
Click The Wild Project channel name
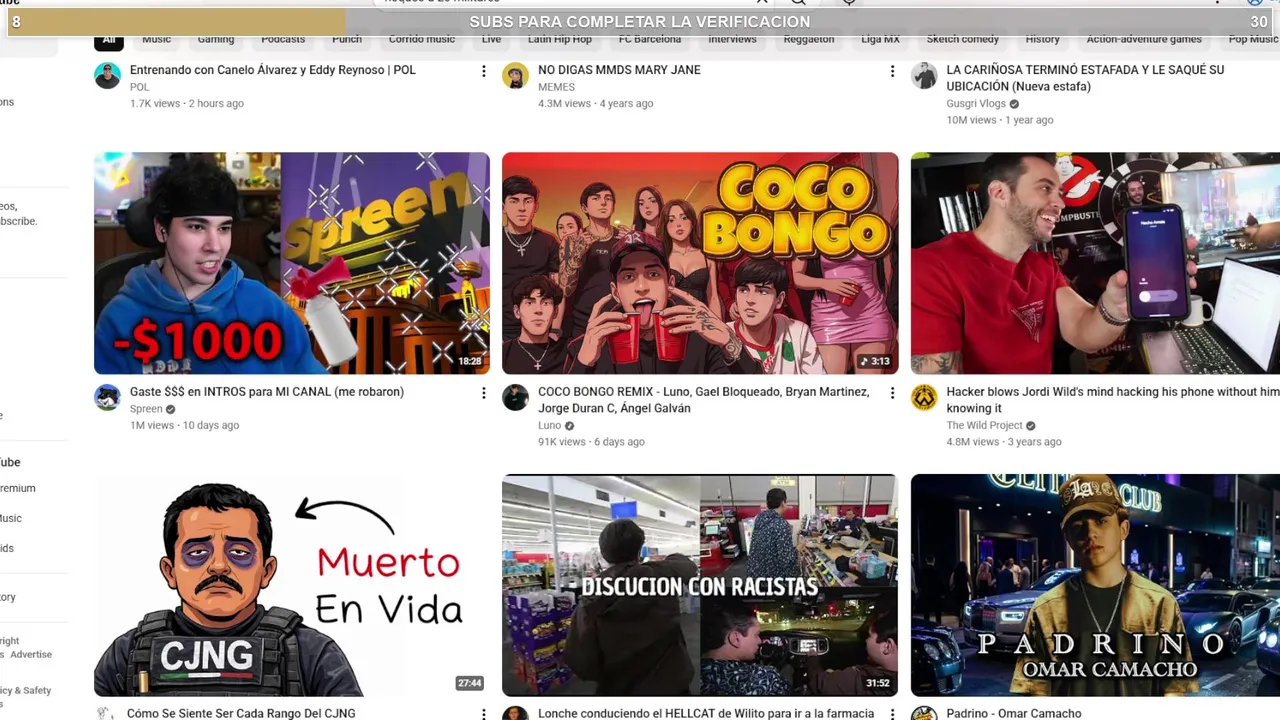[x=984, y=426]
